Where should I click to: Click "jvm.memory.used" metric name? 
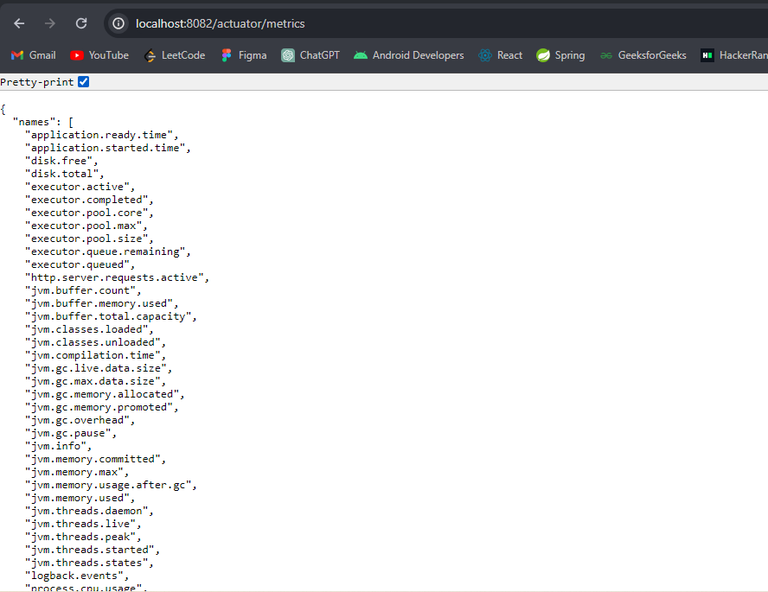[x=77, y=498]
